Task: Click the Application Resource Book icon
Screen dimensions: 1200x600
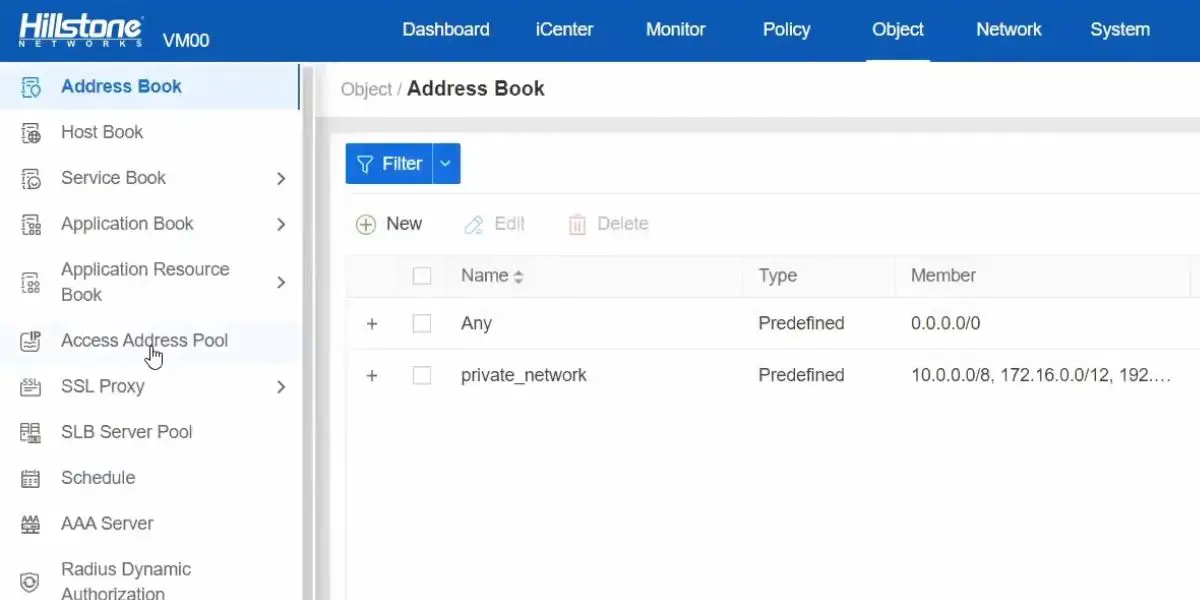Action: [x=31, y=282]
